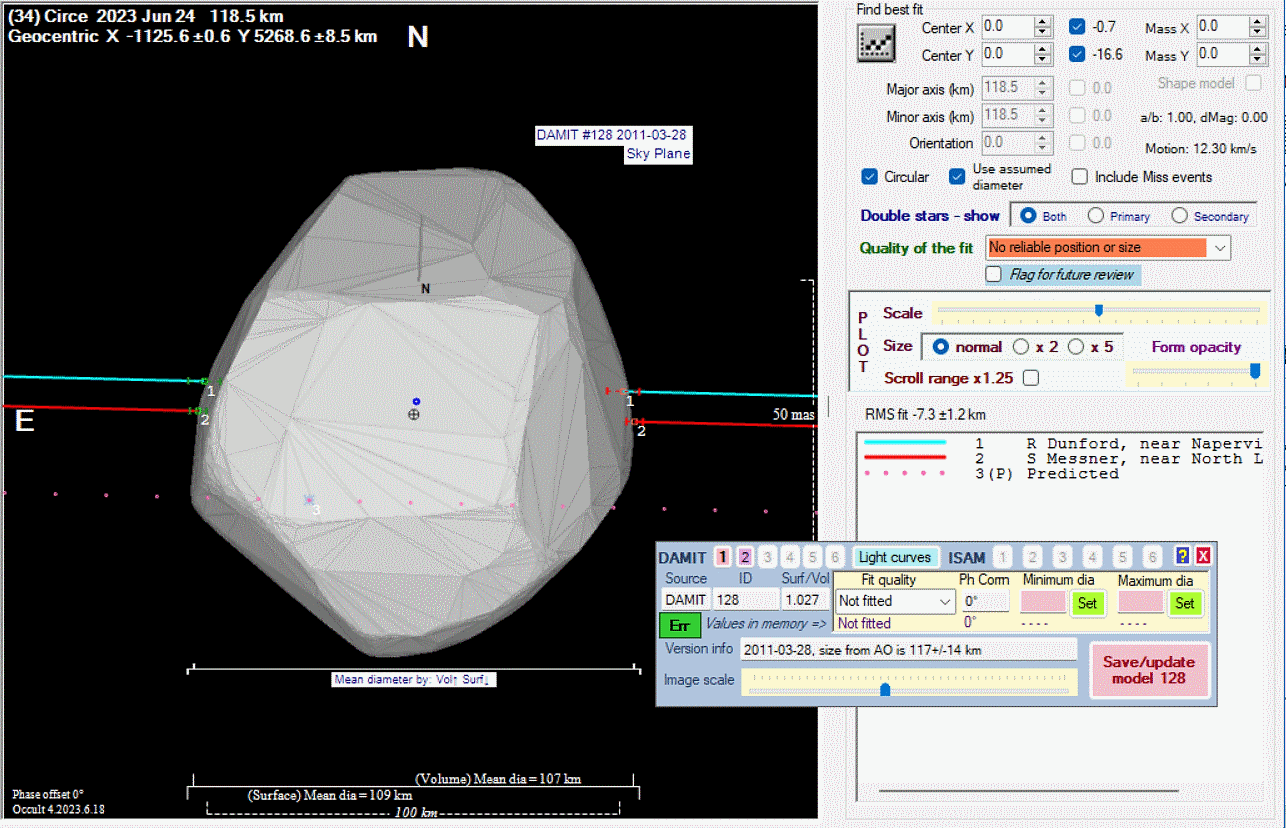The image size is (1286, 828).
Task: Click the Center X input field
Action: pos(1006,27)
